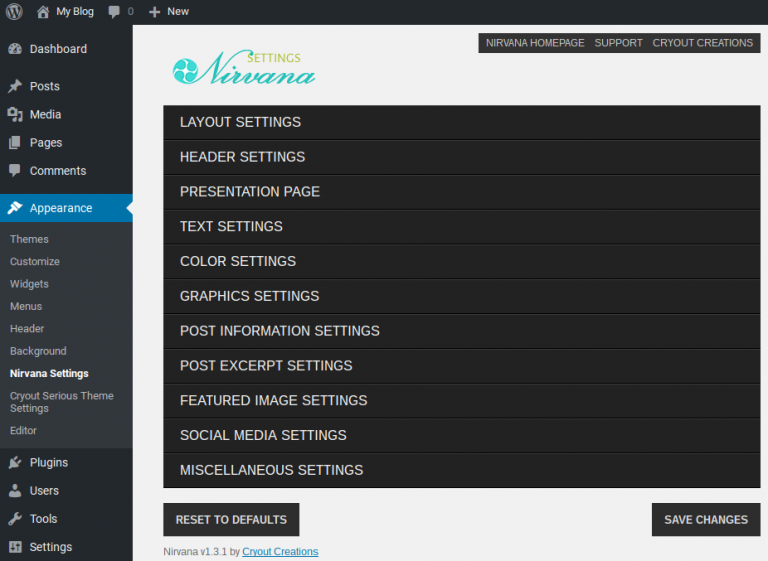Expand the Color Settings accordion

[461, 261]
